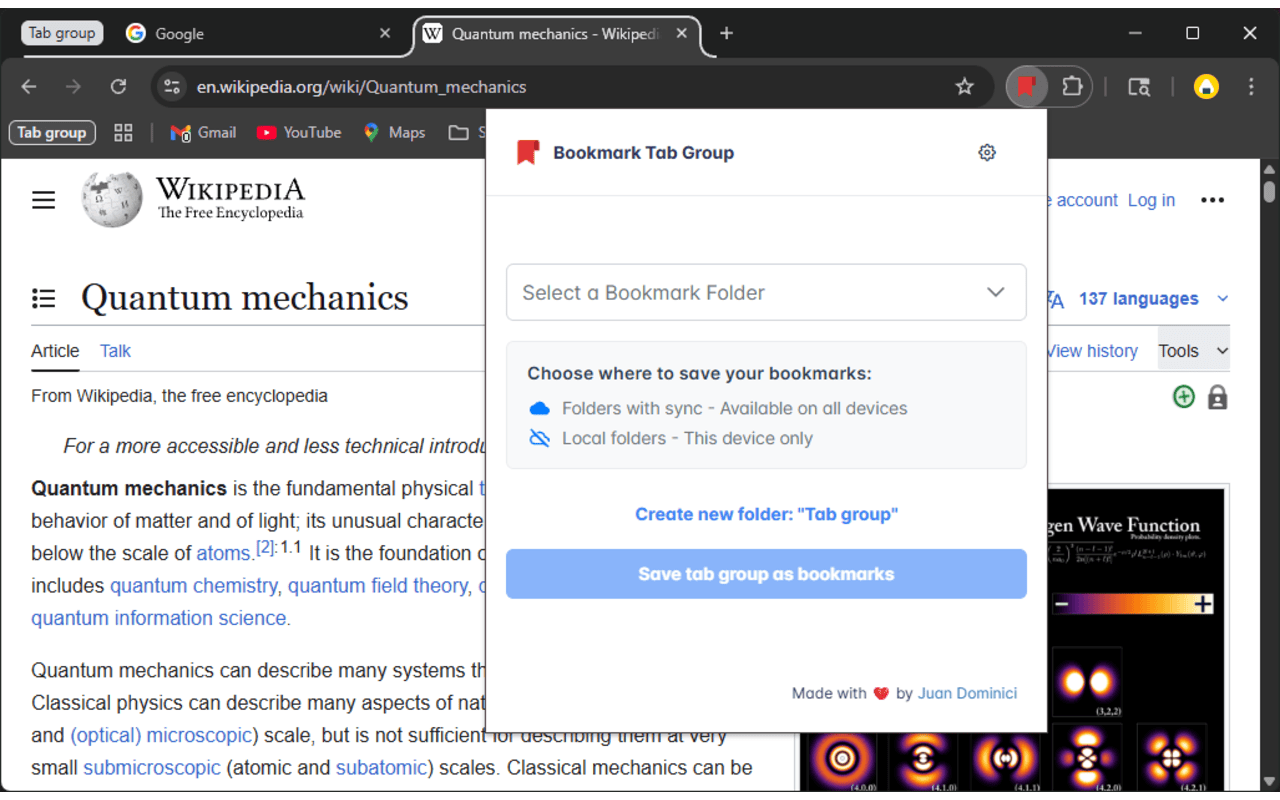Image resolution: width=1280 pixels, height=800 pixels.
Task: Click 'Create new folder: Tab group' link
Action: 766,513
